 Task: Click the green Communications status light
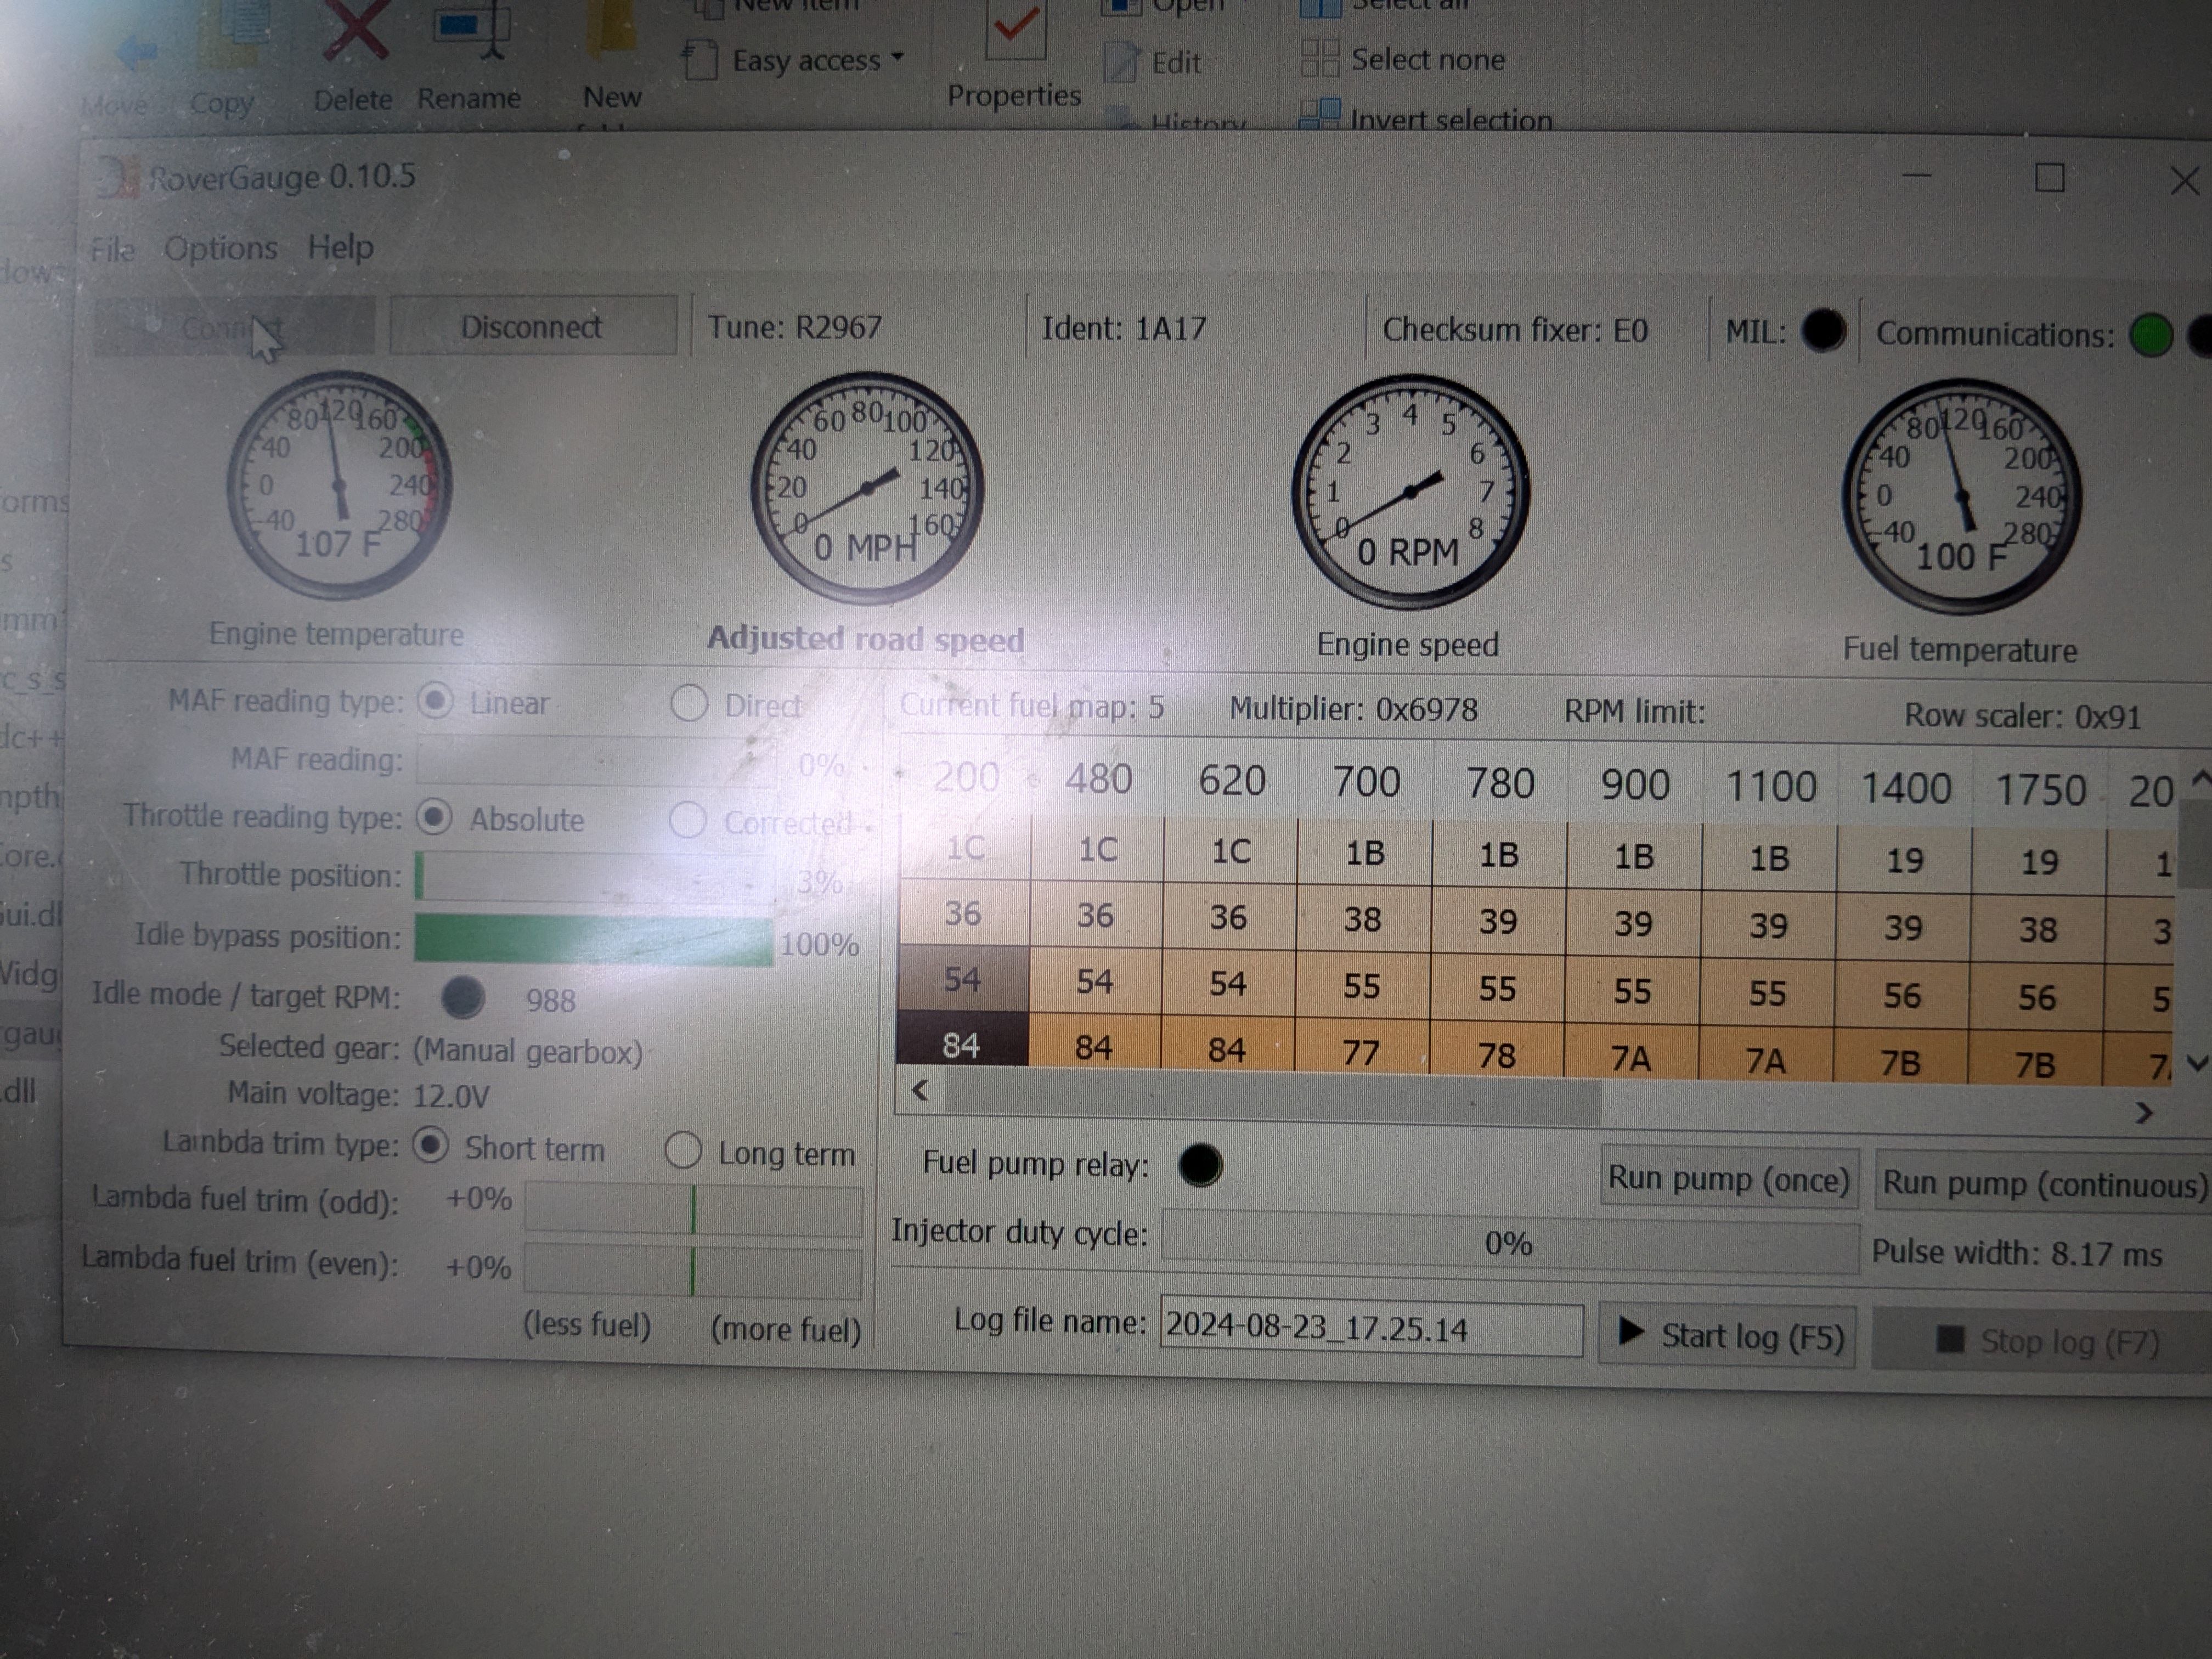(2150, 335)
